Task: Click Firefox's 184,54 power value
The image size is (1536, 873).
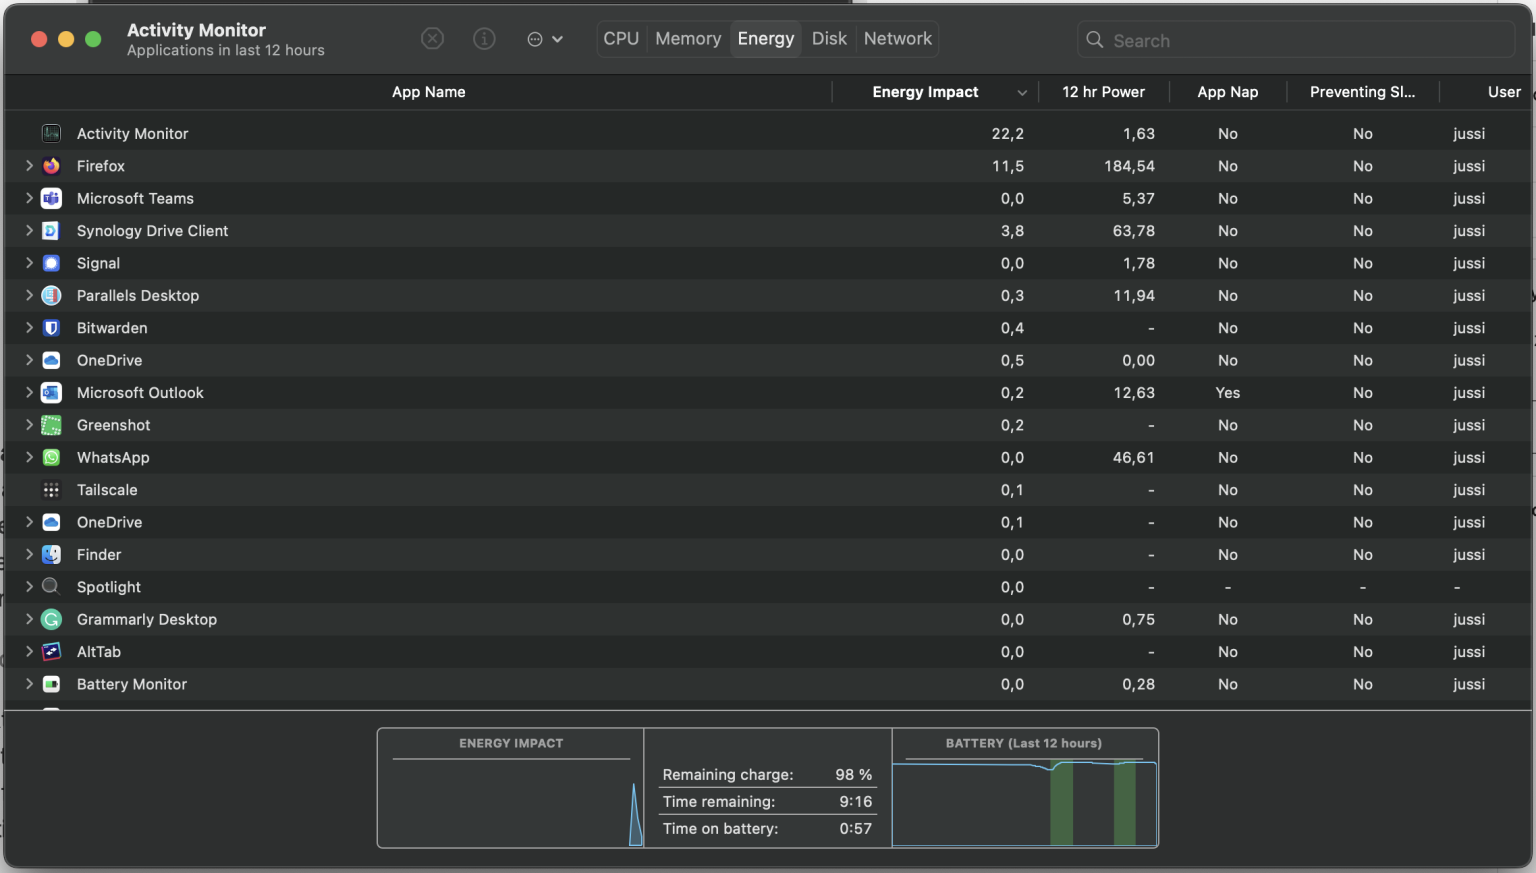Action: click(x=1129, y=166)
